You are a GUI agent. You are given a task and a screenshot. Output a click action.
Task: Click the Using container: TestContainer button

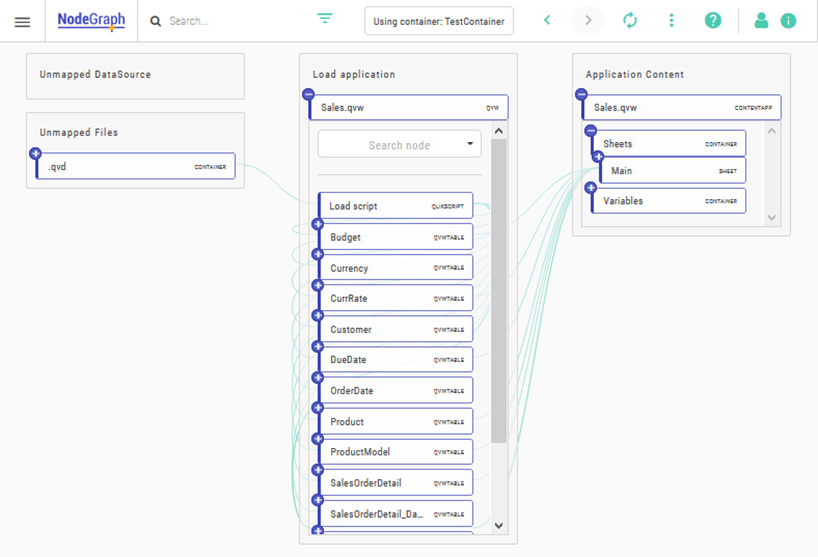439,21
